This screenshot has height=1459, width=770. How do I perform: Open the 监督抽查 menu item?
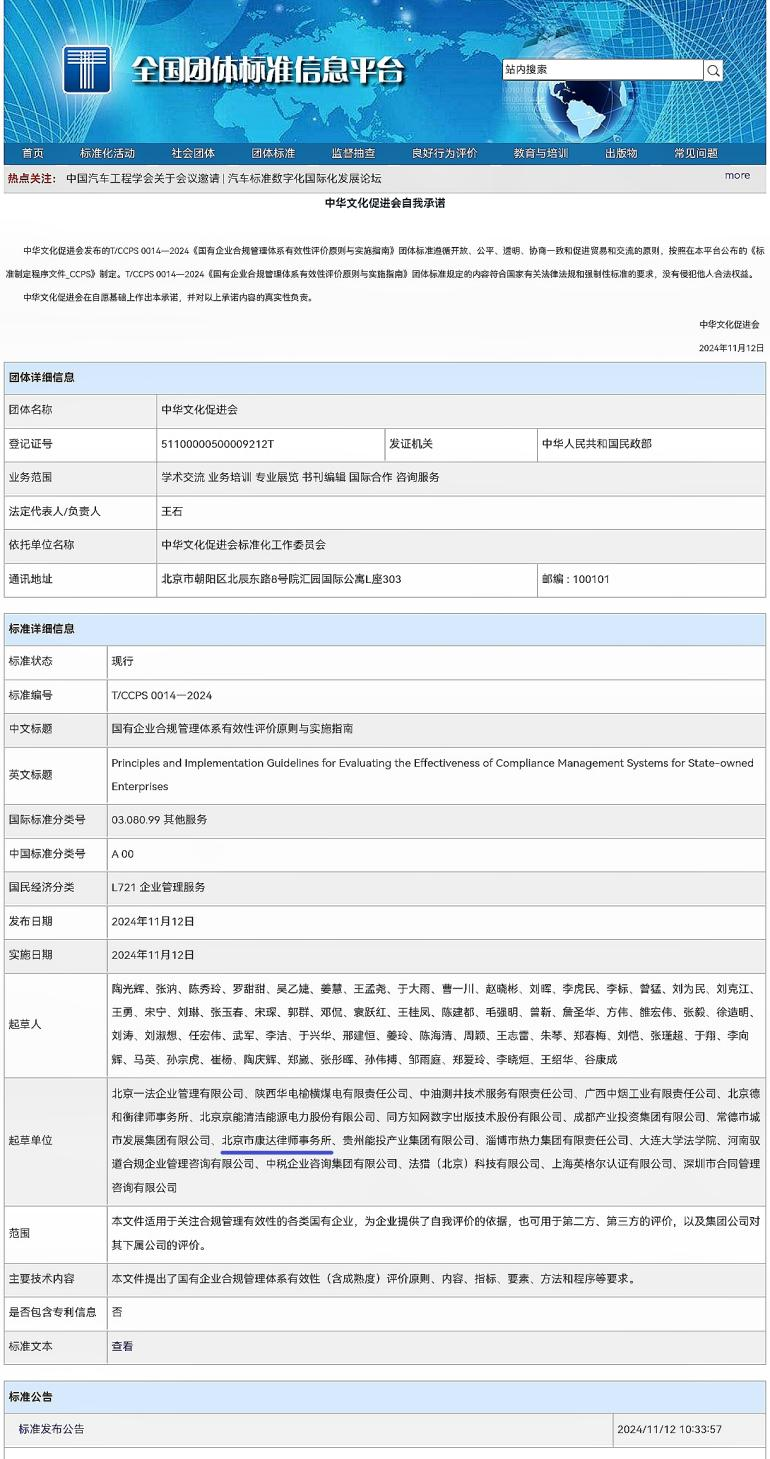coord(353,153)
